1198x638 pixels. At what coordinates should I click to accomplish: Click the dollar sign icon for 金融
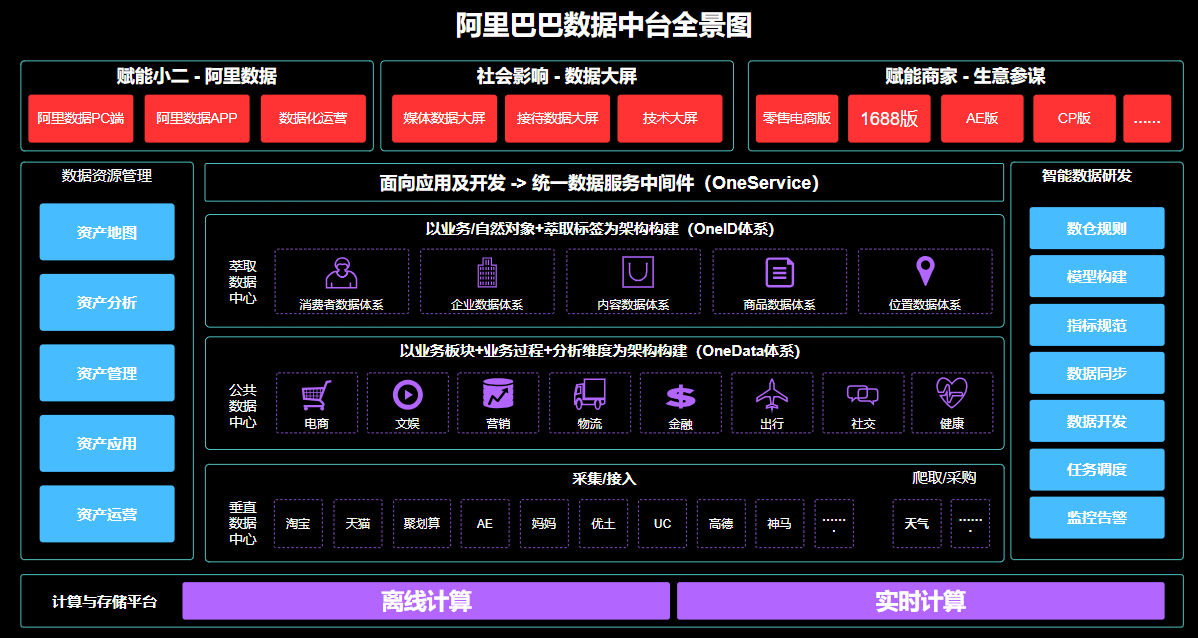[x=681, y=397]
